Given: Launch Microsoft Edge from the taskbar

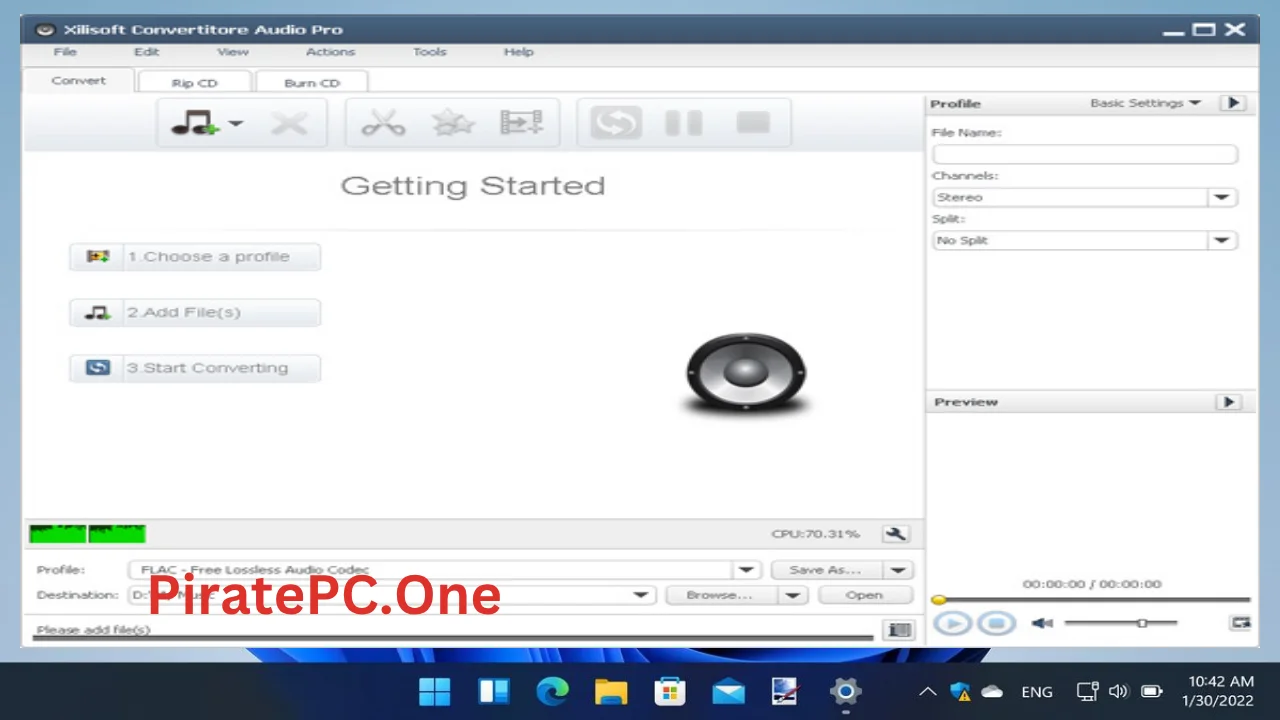Looking at the screenshot, I should point(552,691).
